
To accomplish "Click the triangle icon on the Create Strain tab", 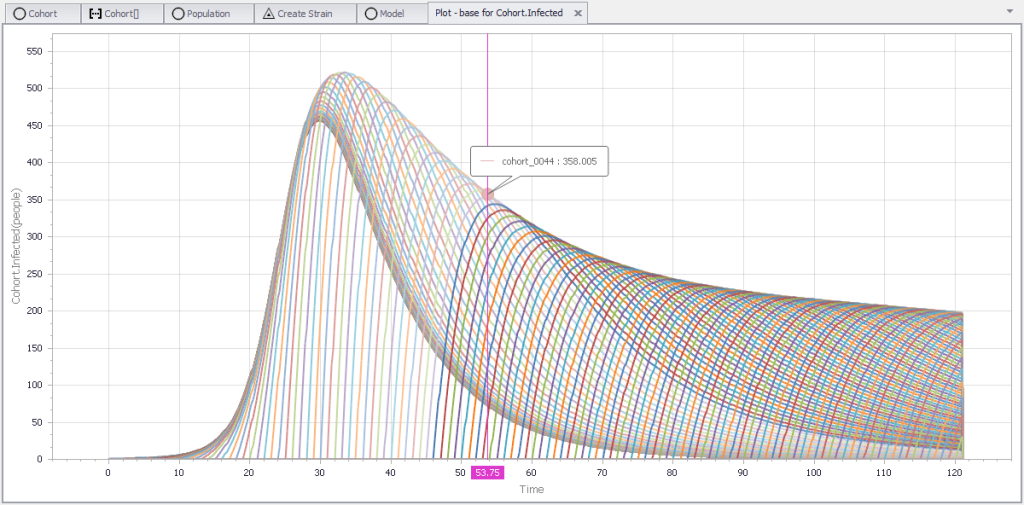I will pyautogui.click(x=269, y=14).
